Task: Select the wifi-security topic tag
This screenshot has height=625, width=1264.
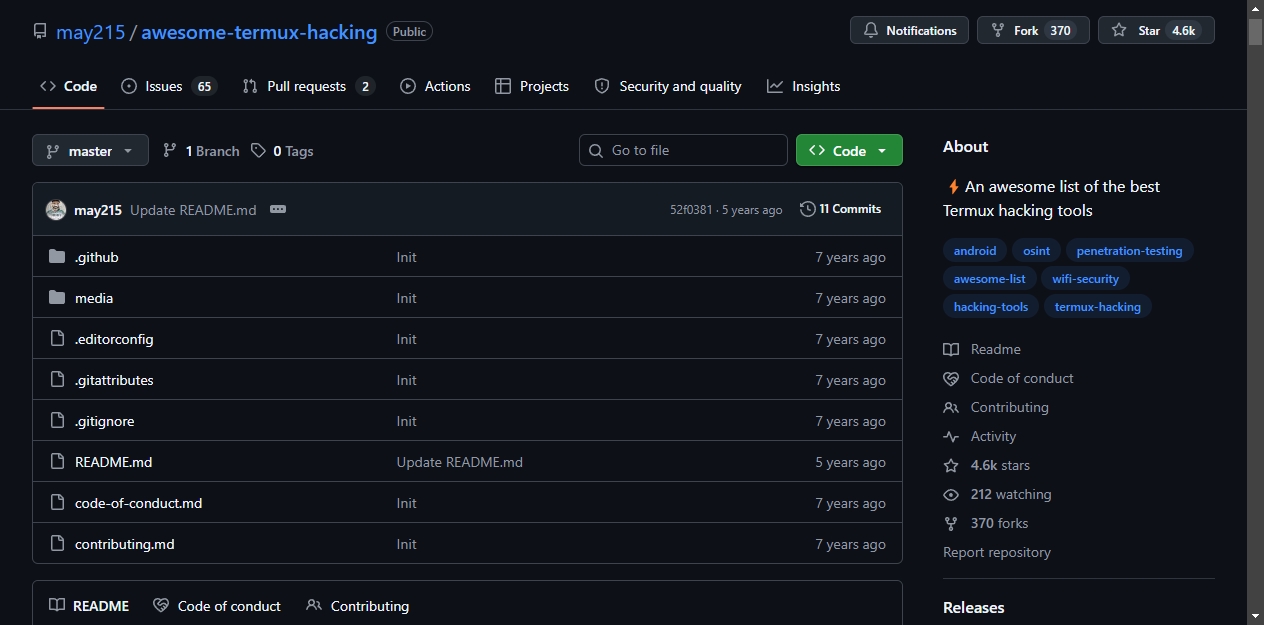Action: (1085, 279)
